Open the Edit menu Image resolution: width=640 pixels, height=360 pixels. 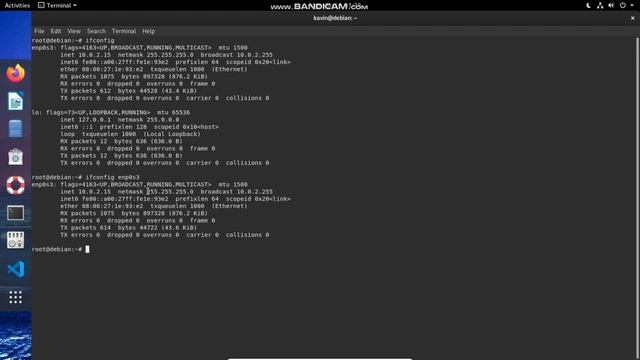[x=56, y=31]
